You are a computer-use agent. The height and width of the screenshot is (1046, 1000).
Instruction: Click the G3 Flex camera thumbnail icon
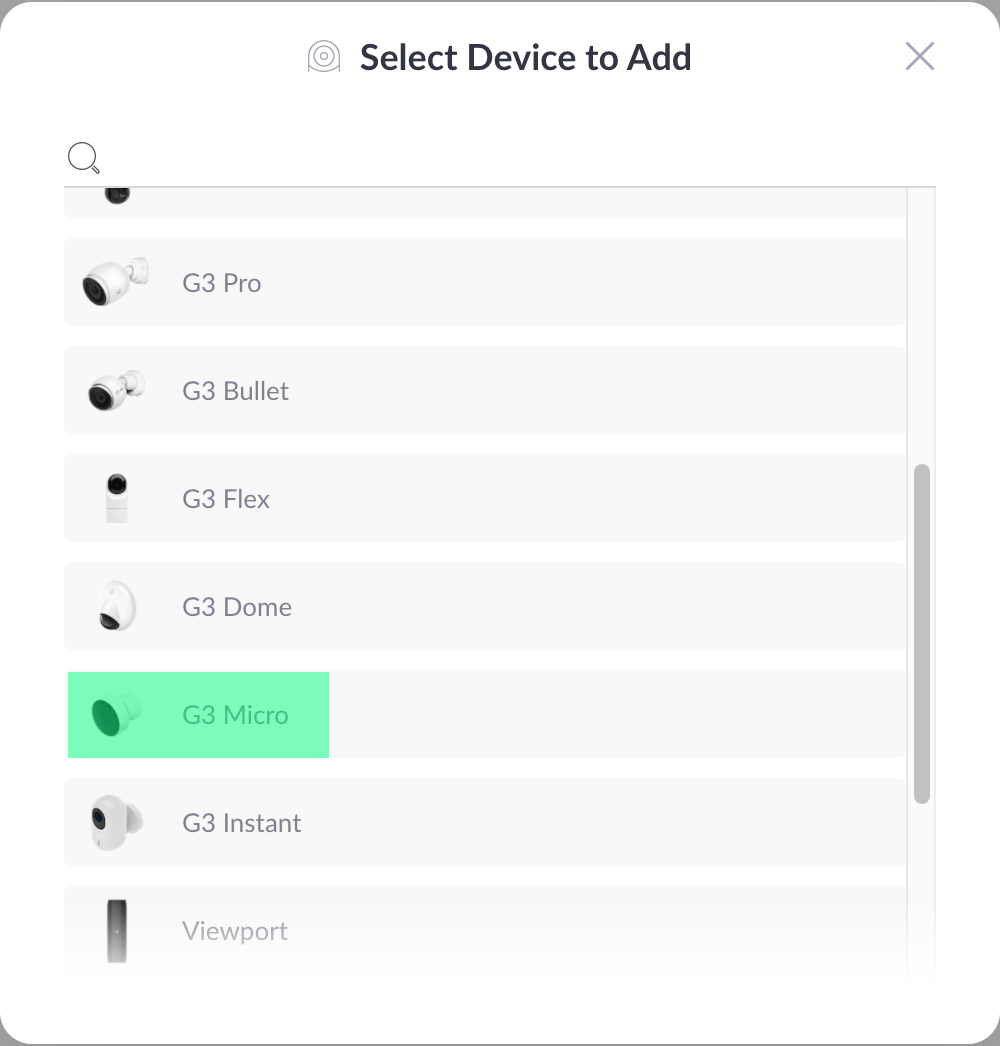point(116,498)
